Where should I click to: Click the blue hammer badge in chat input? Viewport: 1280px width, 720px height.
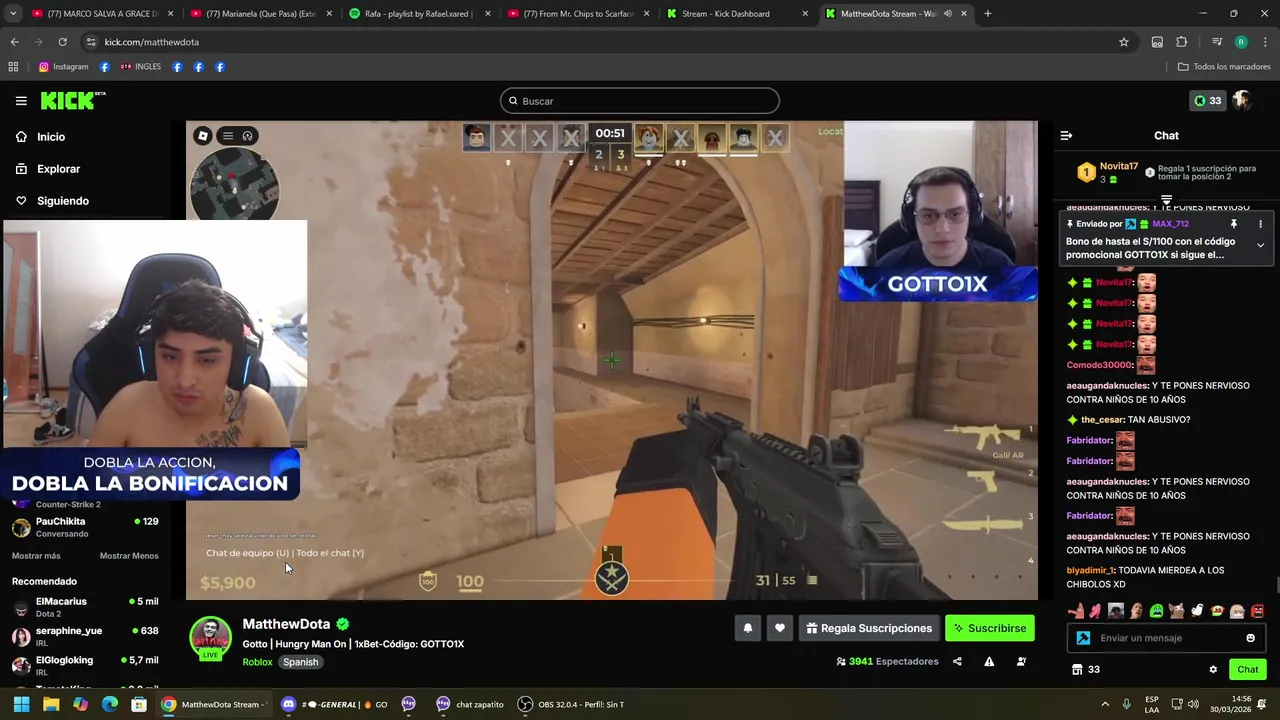coord(1083,638)
